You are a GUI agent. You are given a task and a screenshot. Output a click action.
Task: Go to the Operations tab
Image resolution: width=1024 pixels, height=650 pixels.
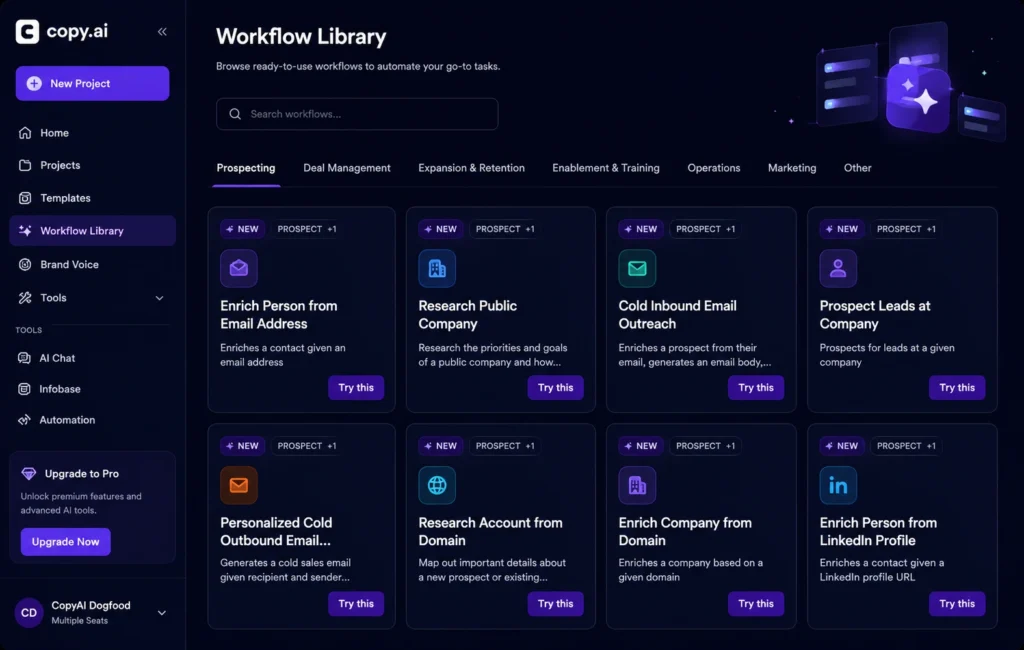coord(714,168)
